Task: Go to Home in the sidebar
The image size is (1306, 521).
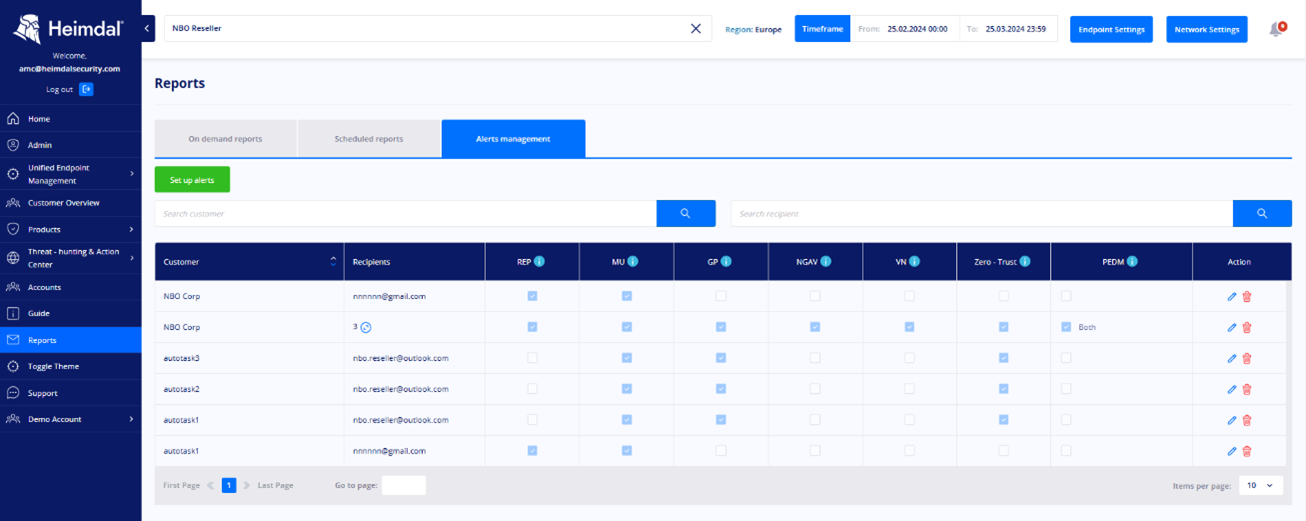Action: [71, 119]
